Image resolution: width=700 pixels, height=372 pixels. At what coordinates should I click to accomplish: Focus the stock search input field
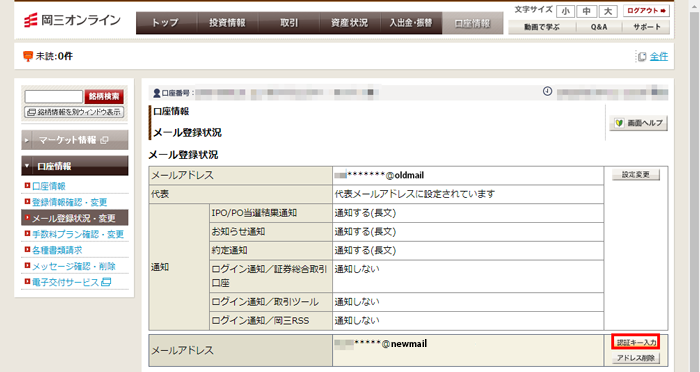(54, 96)
